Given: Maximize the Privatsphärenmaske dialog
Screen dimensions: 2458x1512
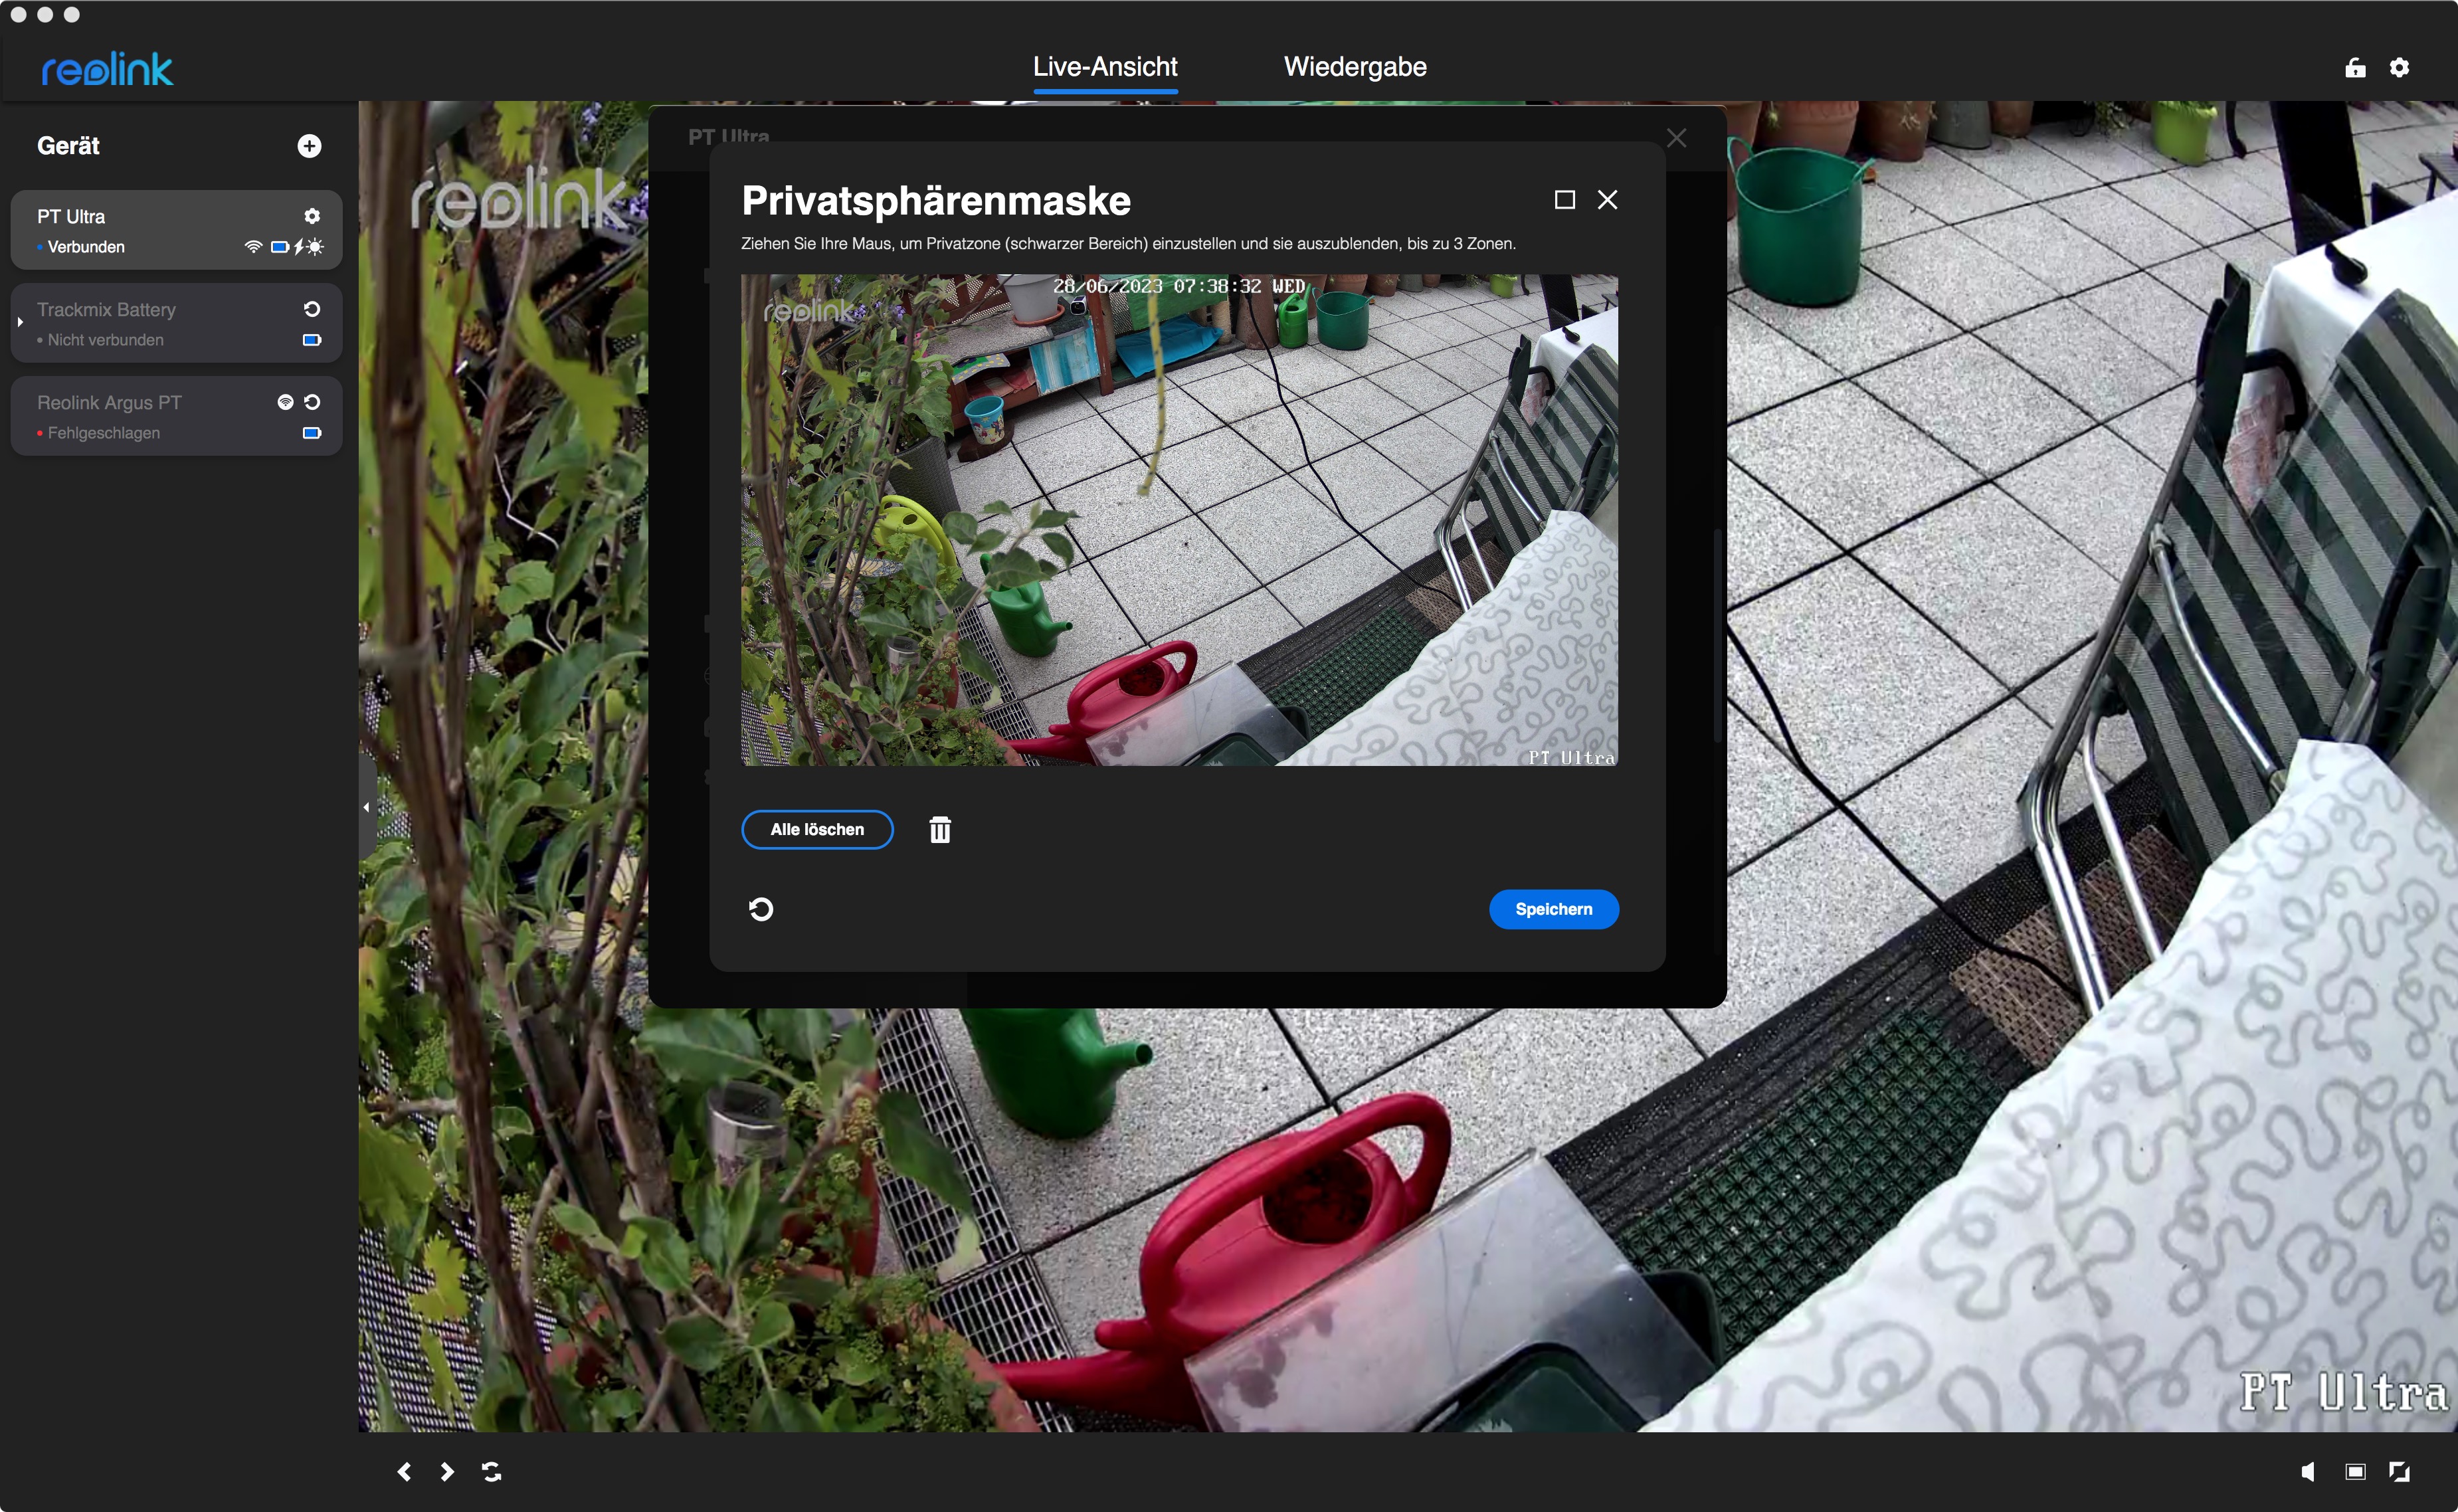Looking at the screenshot, I should pyautogui.click(x=1564, y=200).
